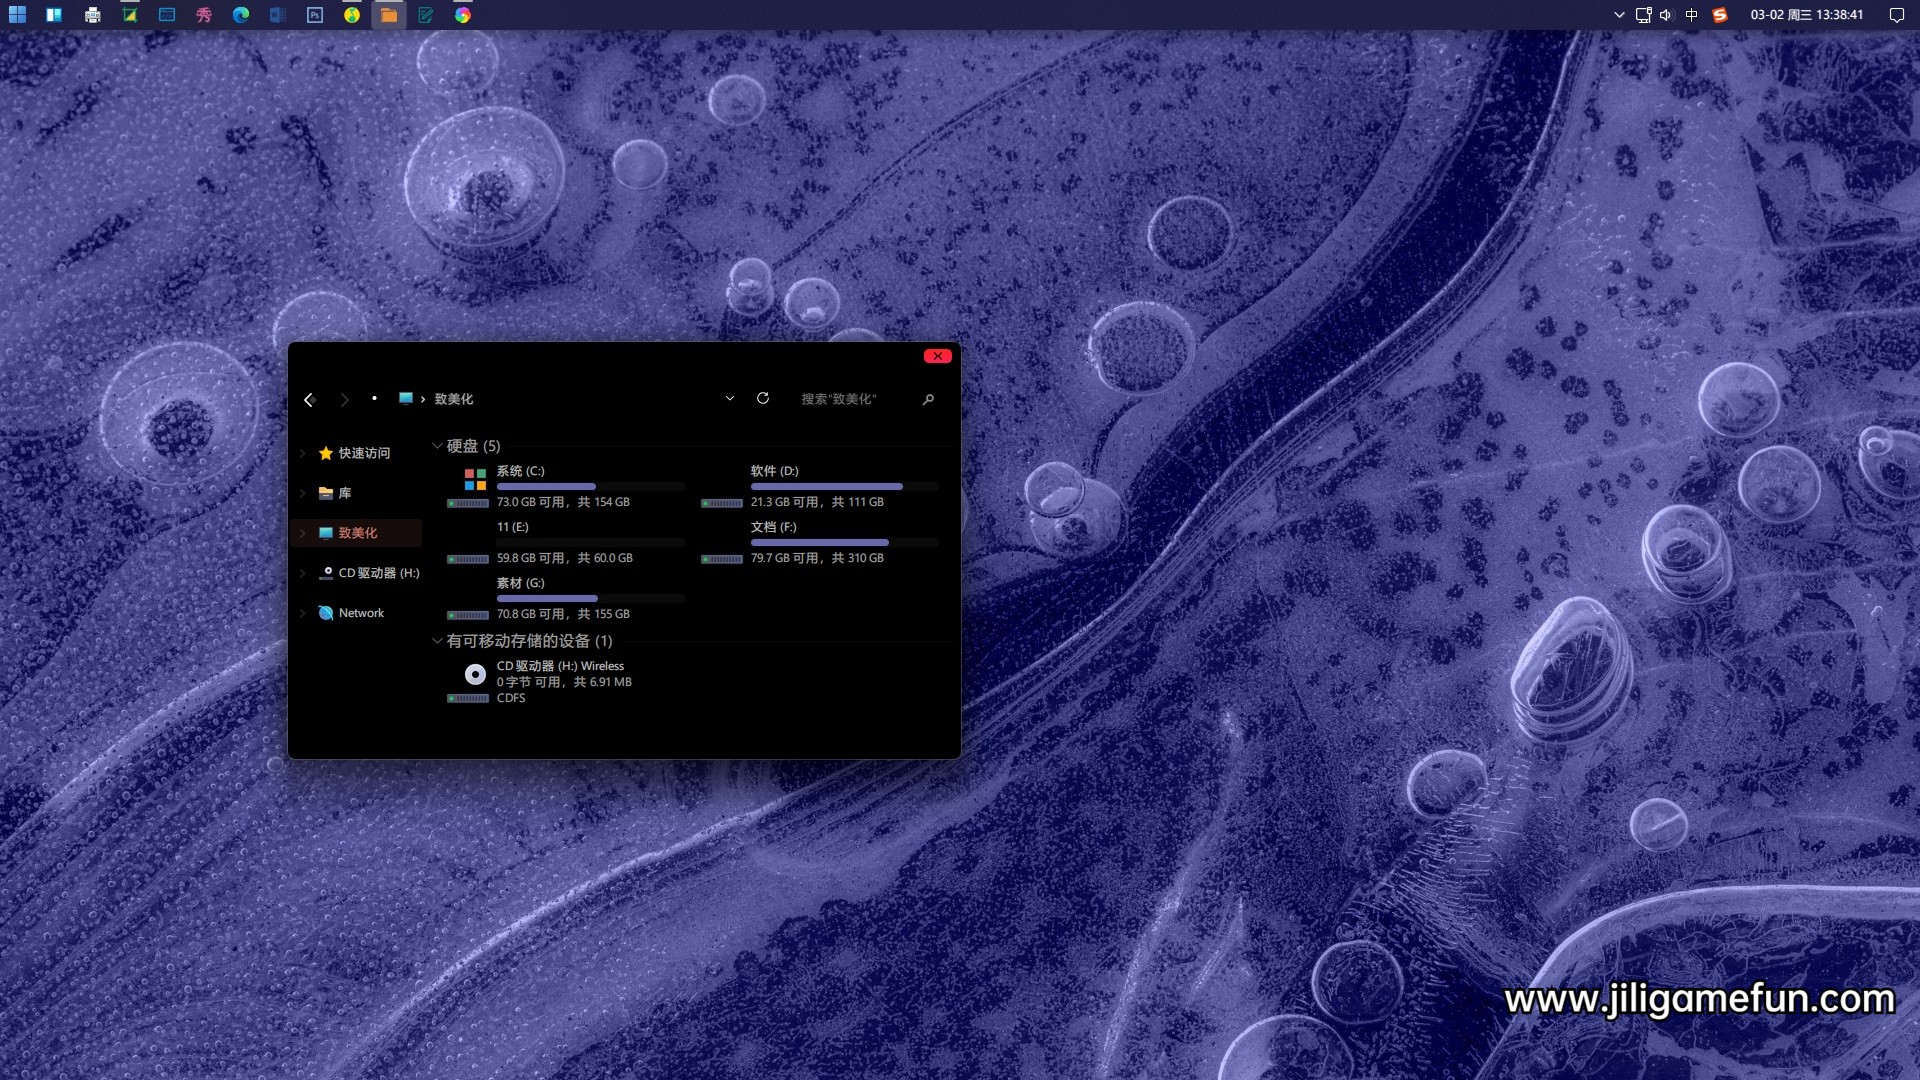Viewport: 1920px width, 1080px height.
Task: Select 库 in the navigation pane
Action: coord(335,493)
